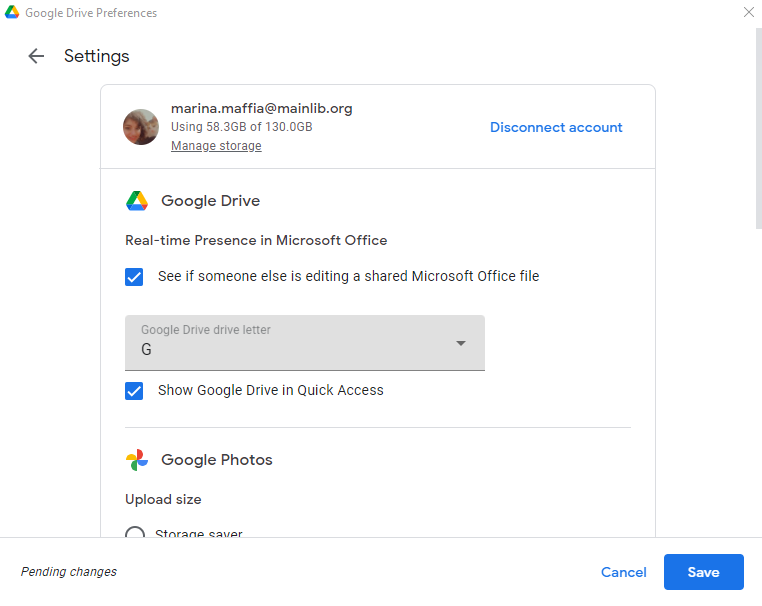This screenshot has width=762, height=606.
Task: Select the Storage saver radio button
Action: 135,532
